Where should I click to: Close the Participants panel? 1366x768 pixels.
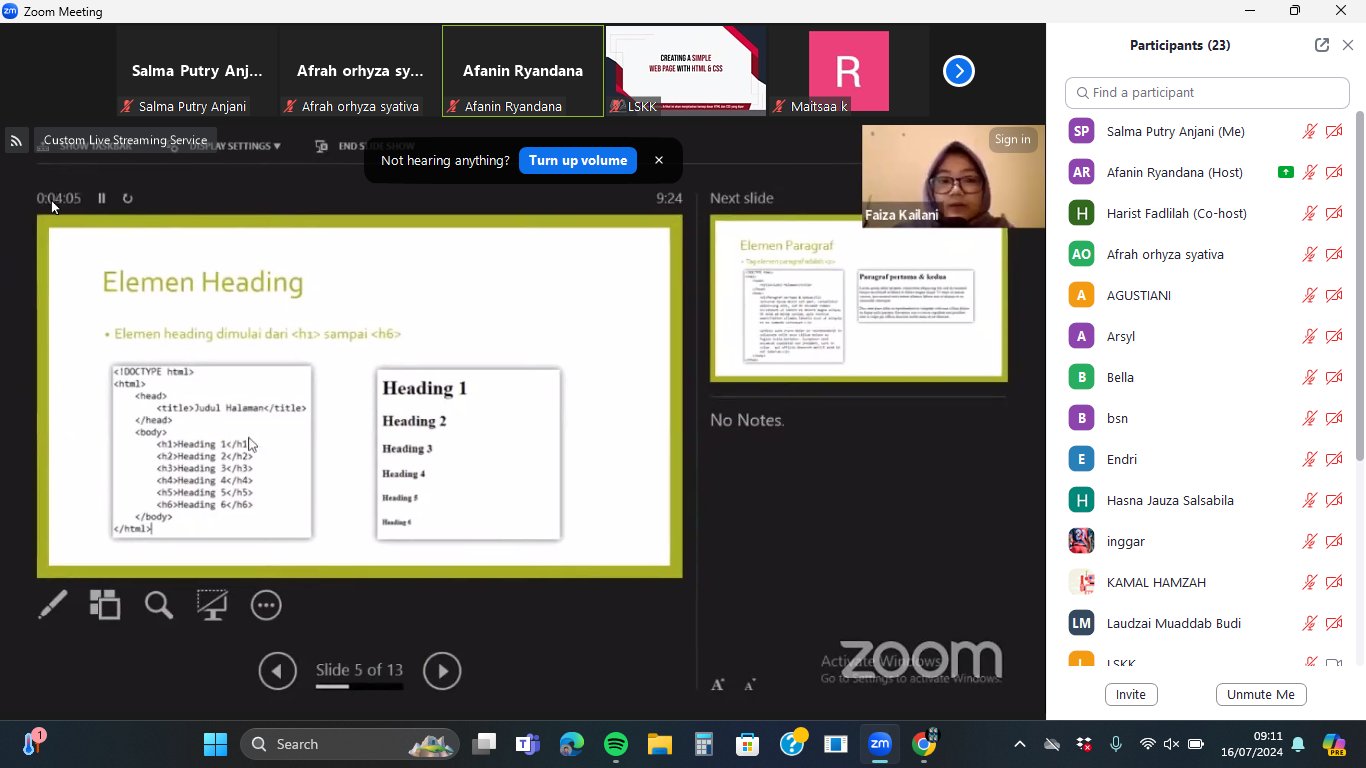[x=1348, y=45]
